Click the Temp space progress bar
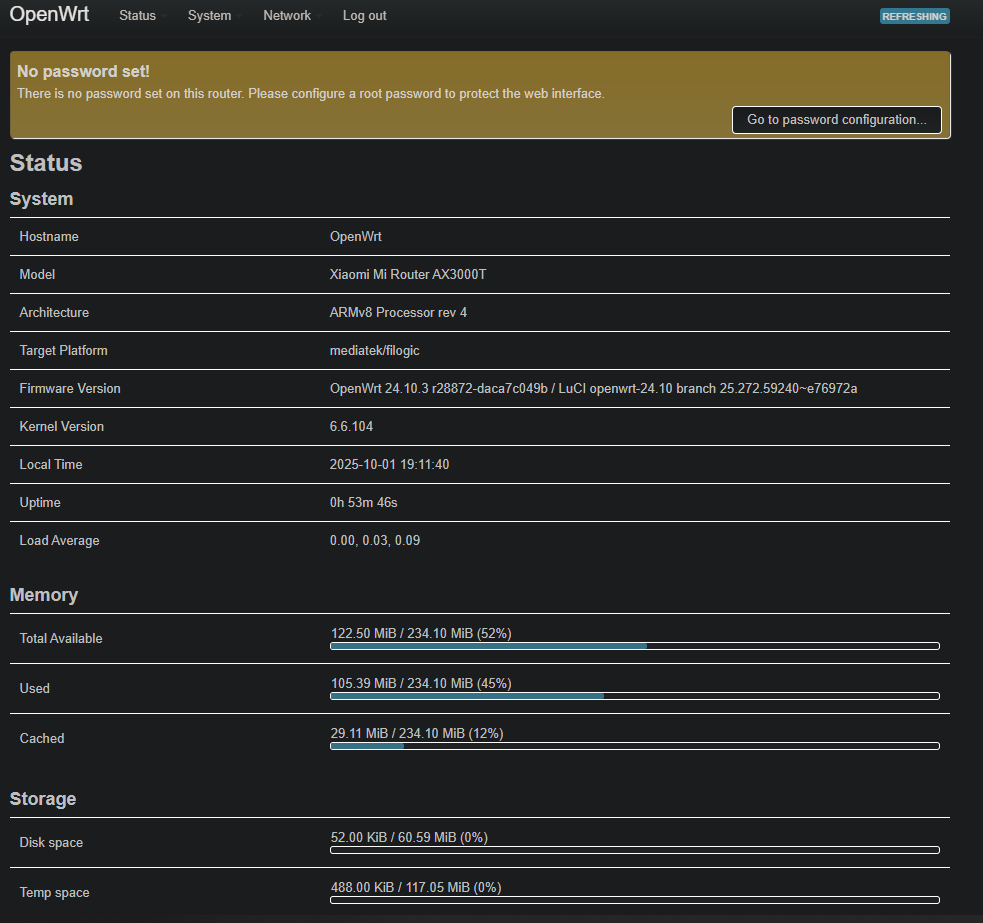 coord(634,900)
